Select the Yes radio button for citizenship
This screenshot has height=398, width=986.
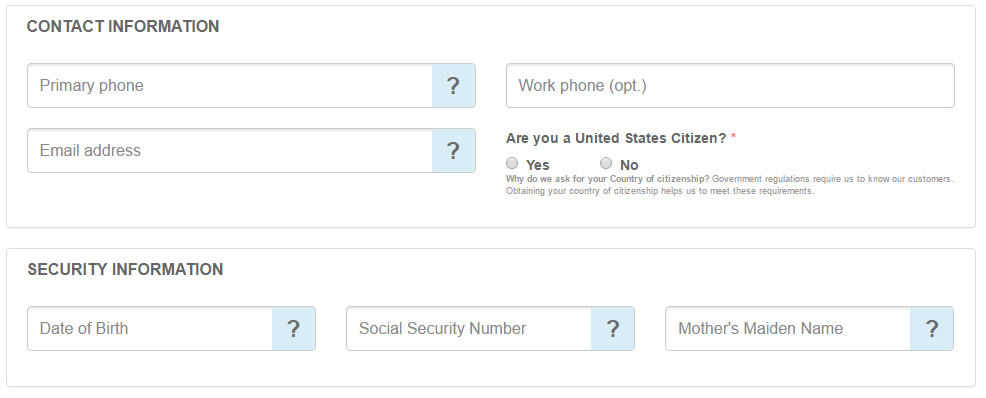[x=512, y=163]
